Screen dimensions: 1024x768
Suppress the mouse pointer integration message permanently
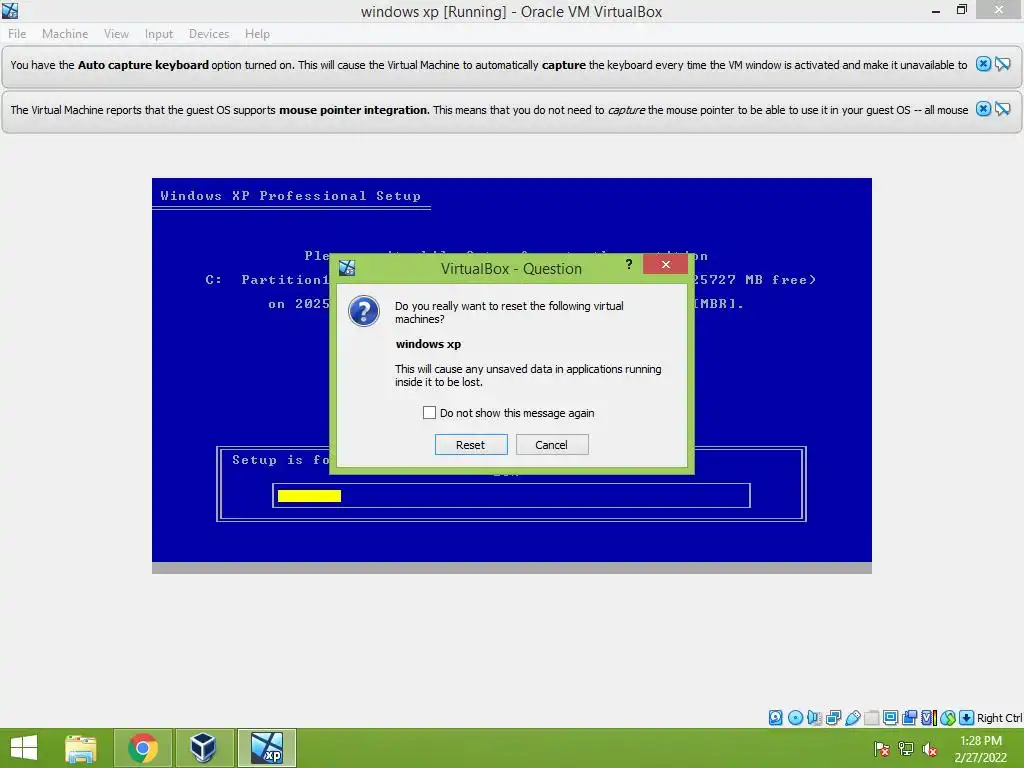click(1002, 109)
